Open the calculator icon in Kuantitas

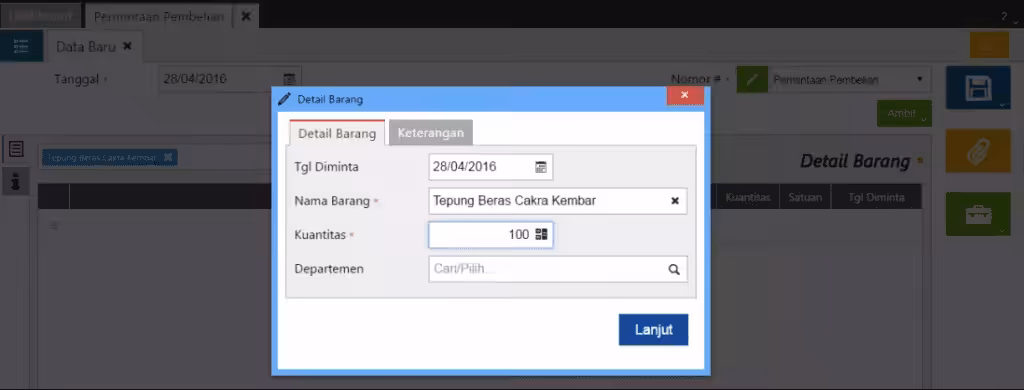click(x=541, y=235)
